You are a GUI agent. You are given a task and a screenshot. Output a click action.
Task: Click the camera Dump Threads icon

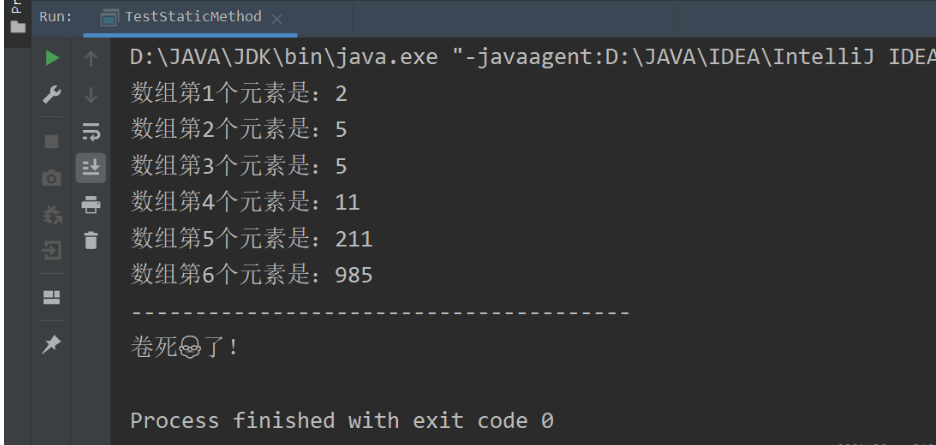[x=53, y=178]
